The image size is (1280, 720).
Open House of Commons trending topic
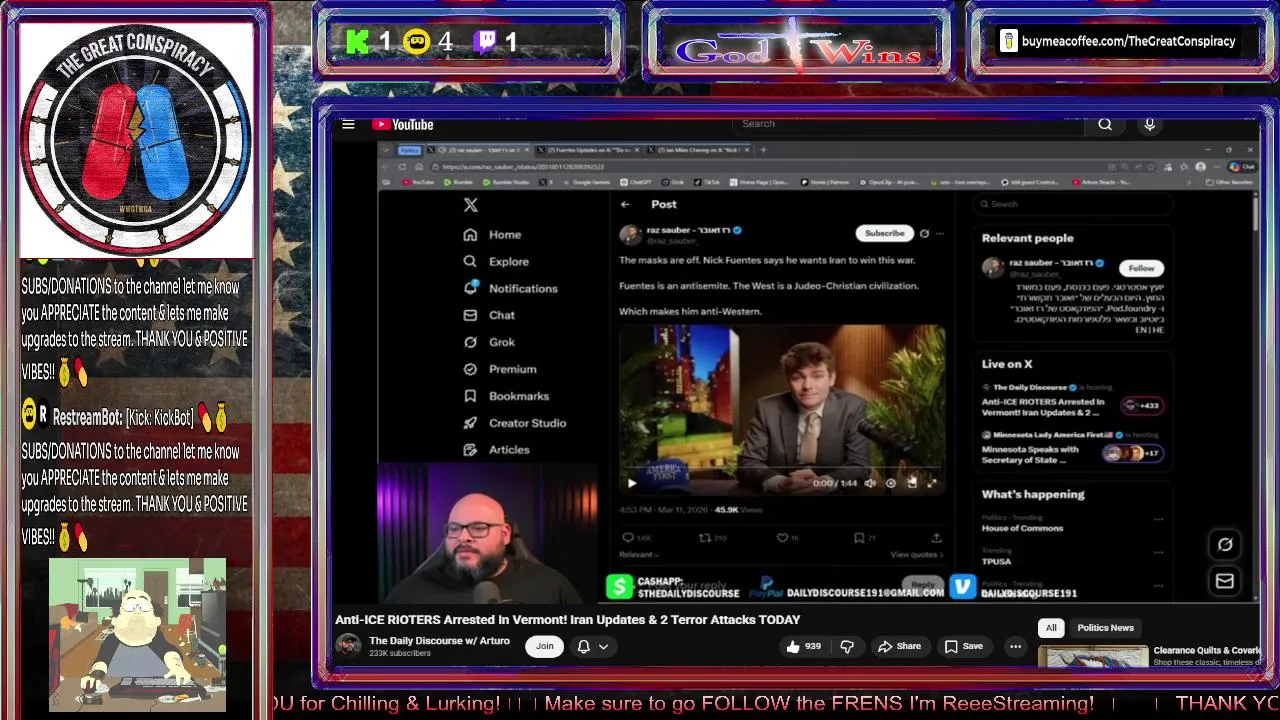pyautogui.click(x=1022, y=528)
